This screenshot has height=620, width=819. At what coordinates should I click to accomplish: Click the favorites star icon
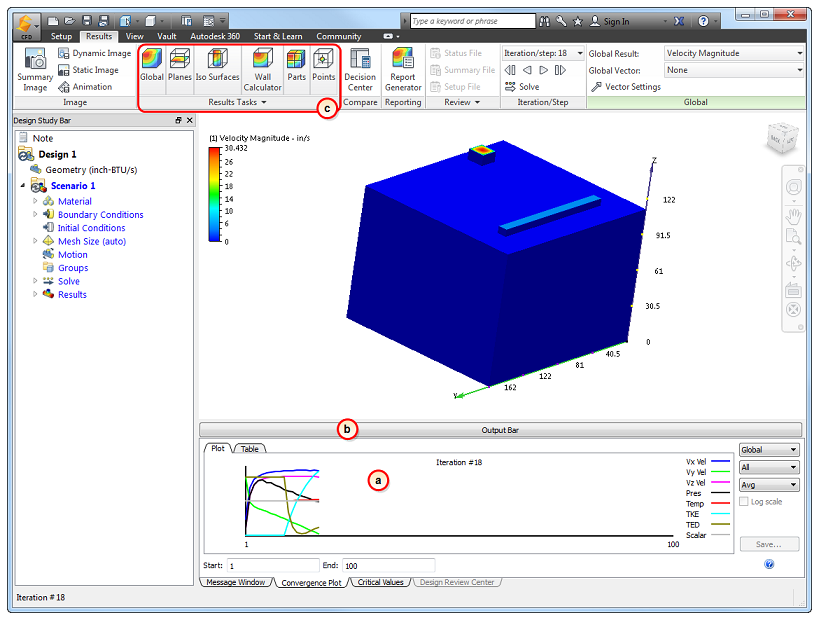[578, 21]
